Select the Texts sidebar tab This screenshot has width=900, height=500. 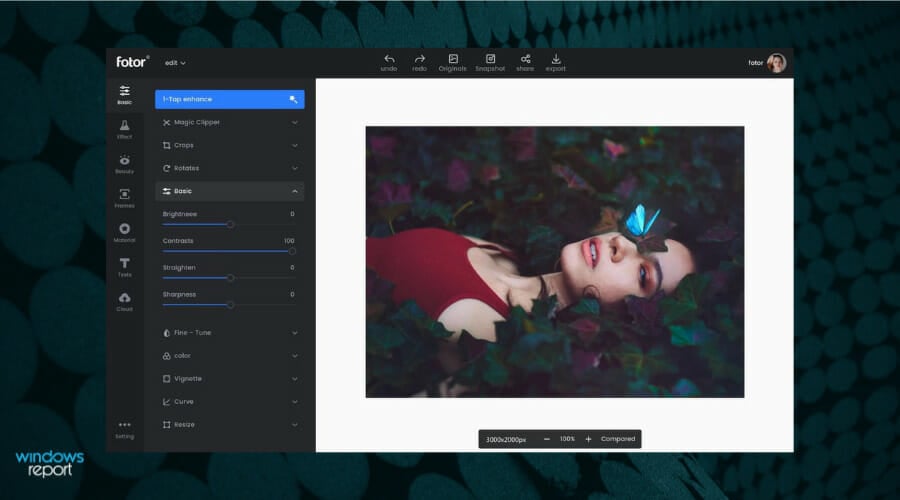pyautogui.click(x=124, y=266)
